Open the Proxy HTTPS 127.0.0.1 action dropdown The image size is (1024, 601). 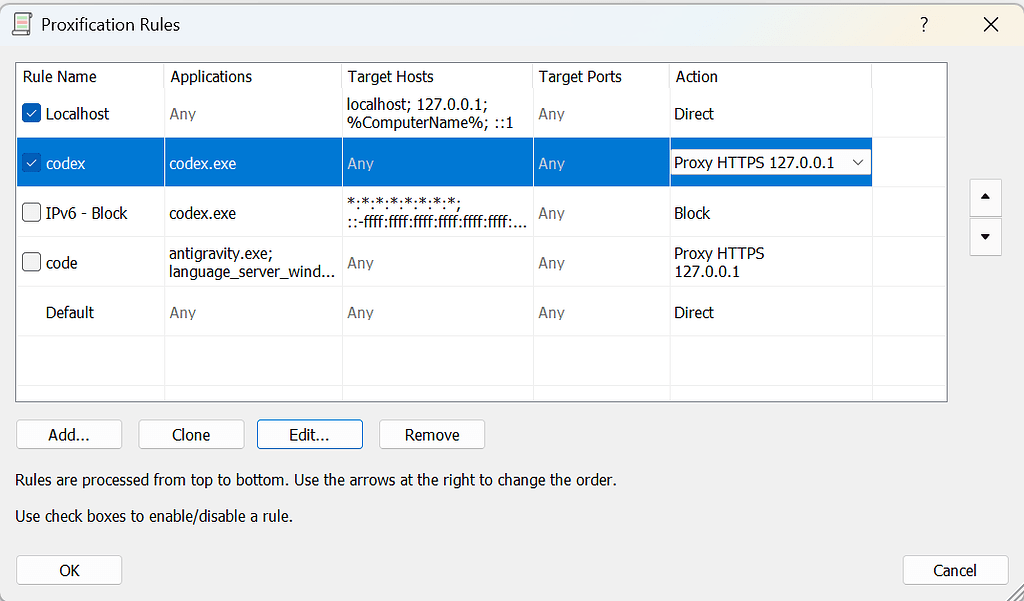pyautogui.click(x=771, y=163)
